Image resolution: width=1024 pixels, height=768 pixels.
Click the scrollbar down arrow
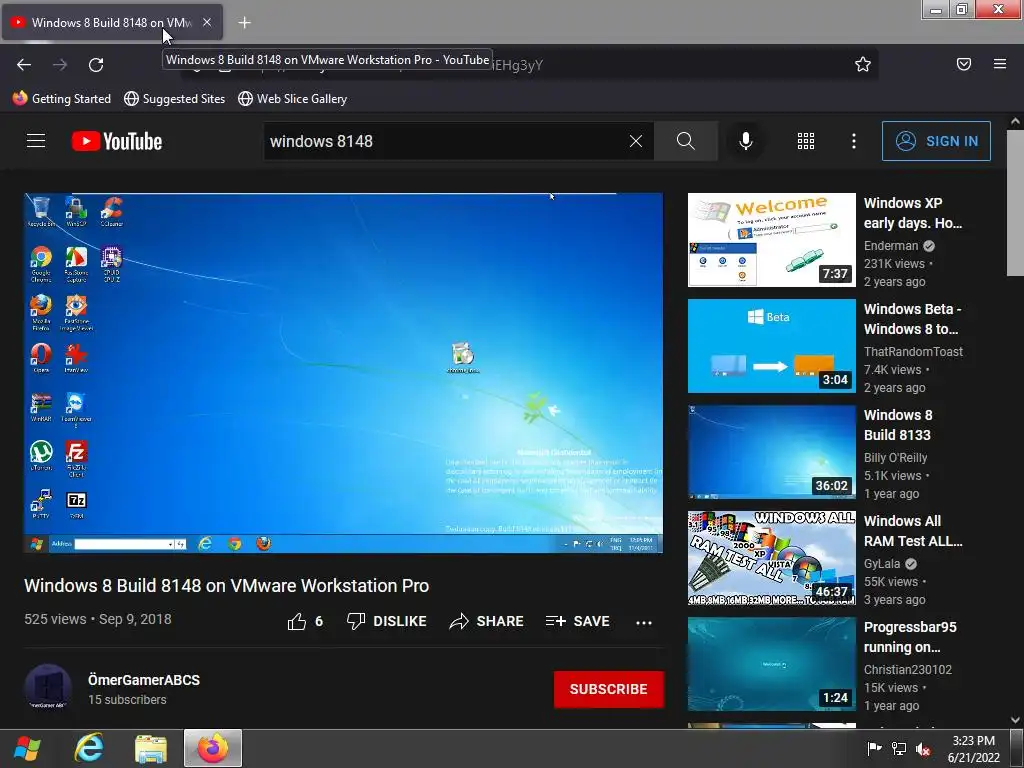click(x=1015, y=720)
